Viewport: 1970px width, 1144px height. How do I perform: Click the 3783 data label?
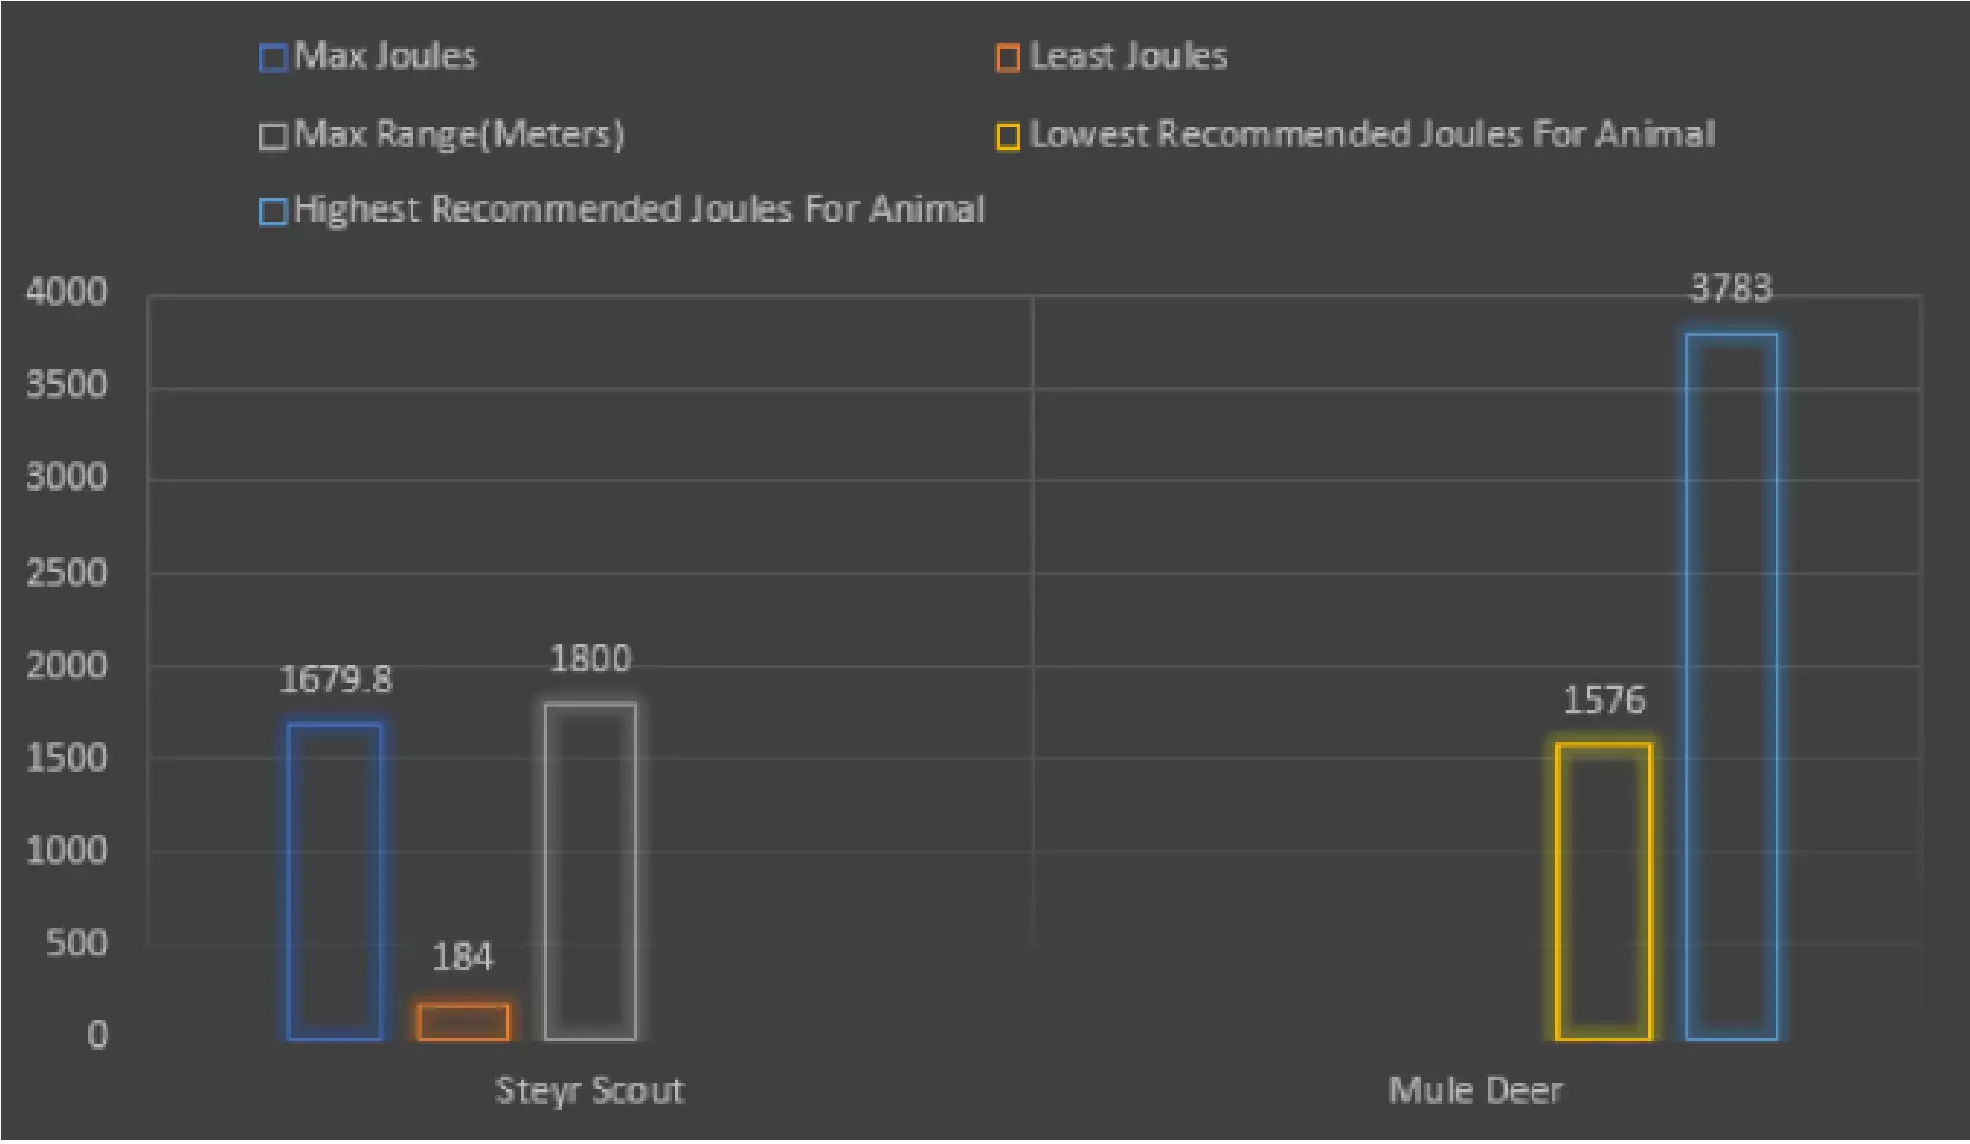1731,289
